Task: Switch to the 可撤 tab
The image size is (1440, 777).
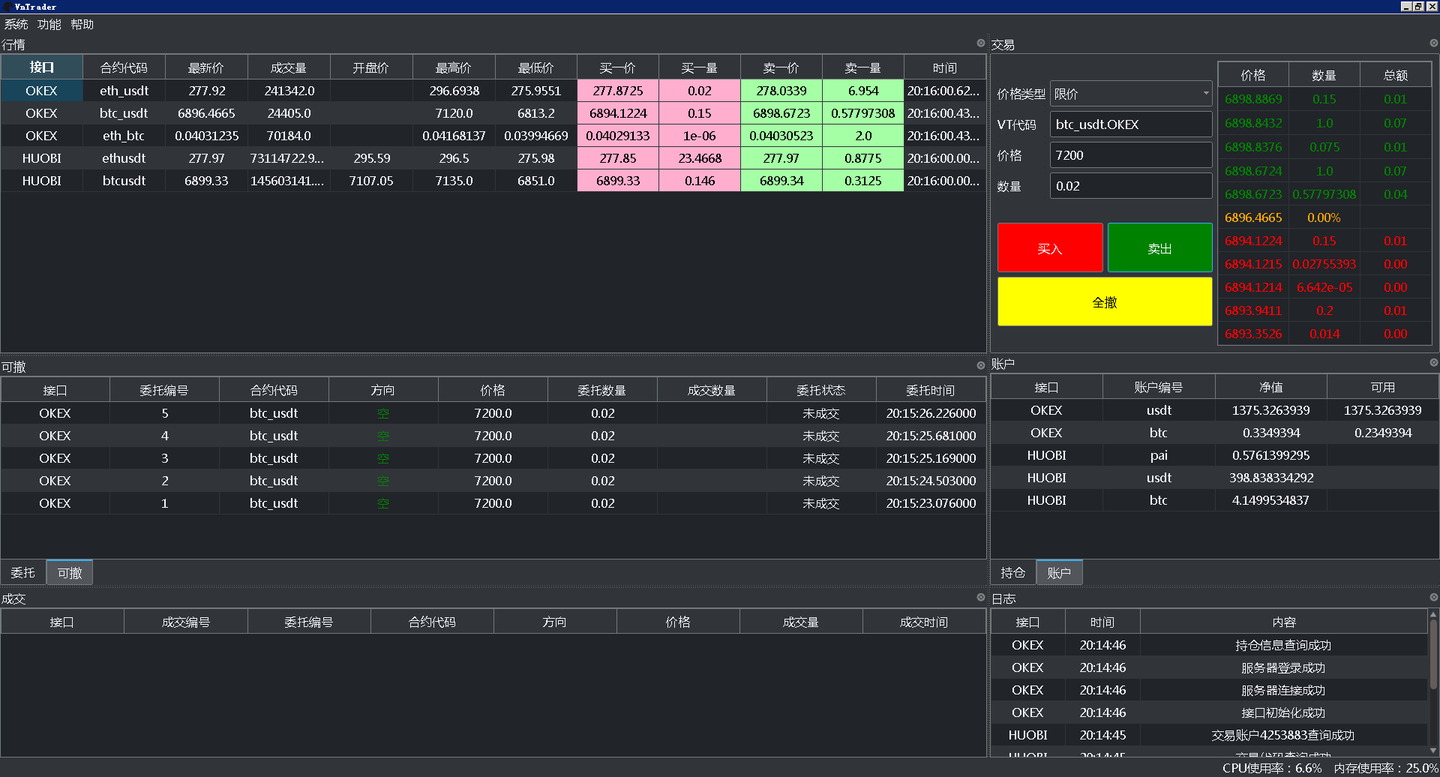Action: pyautogui.click(x=69, y=573)
